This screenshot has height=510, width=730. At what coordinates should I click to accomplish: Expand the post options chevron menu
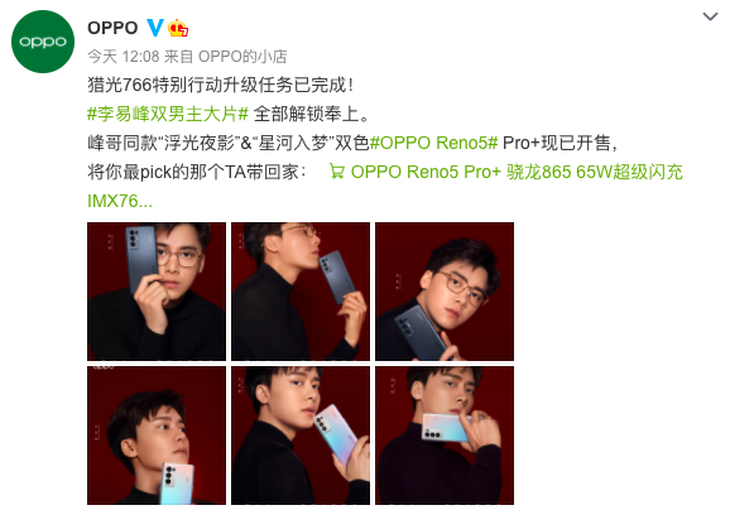click(710, 17)
